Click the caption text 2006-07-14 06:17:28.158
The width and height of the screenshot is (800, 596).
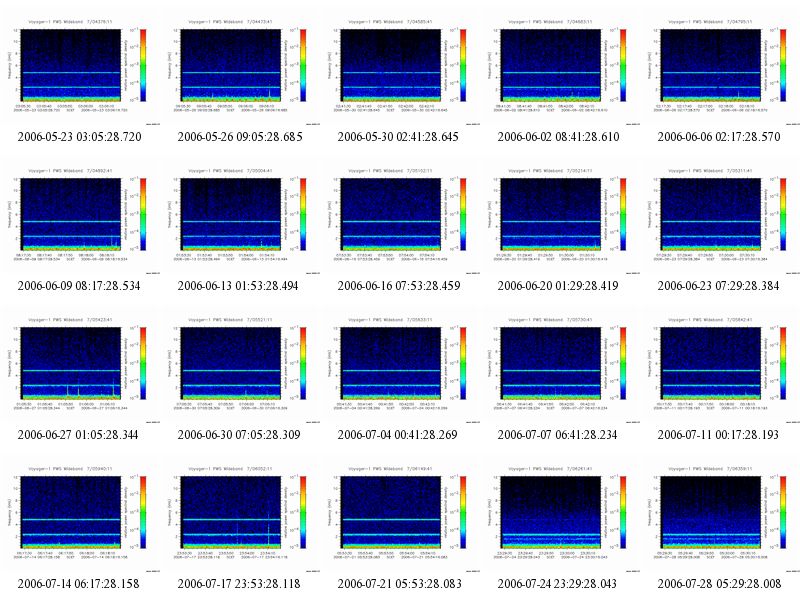[x=79, y=584]
